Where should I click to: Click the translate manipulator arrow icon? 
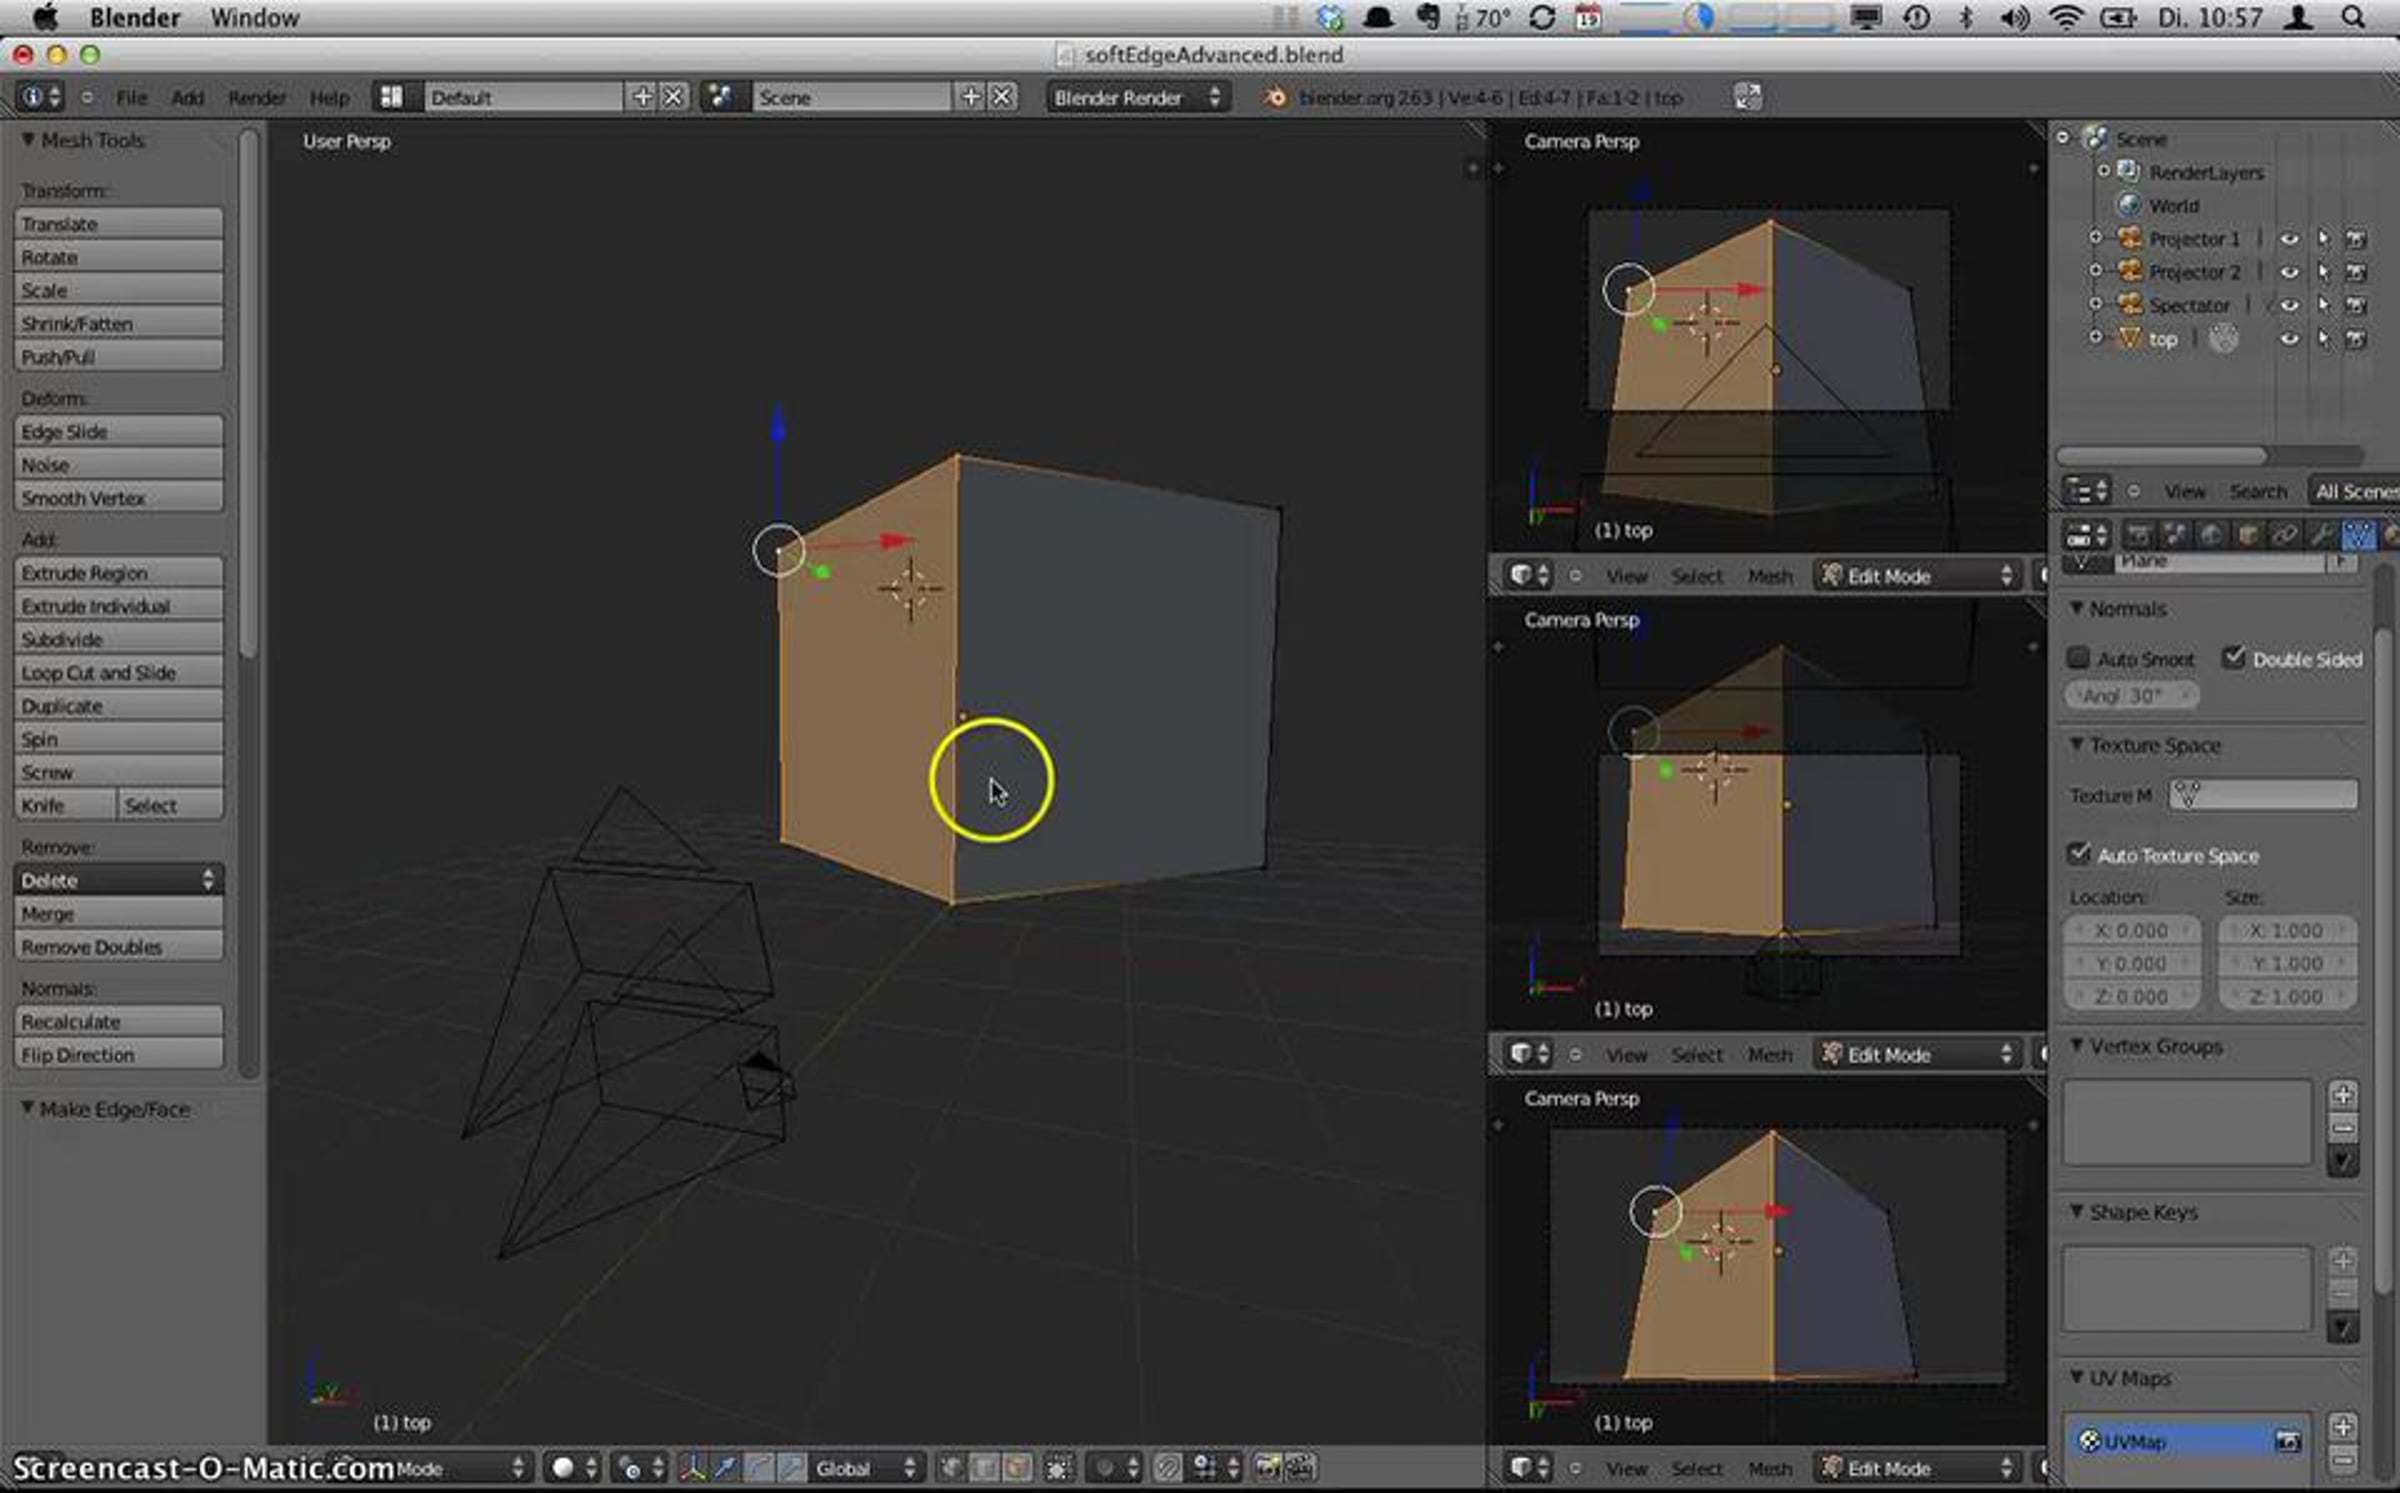(725, 1467)
